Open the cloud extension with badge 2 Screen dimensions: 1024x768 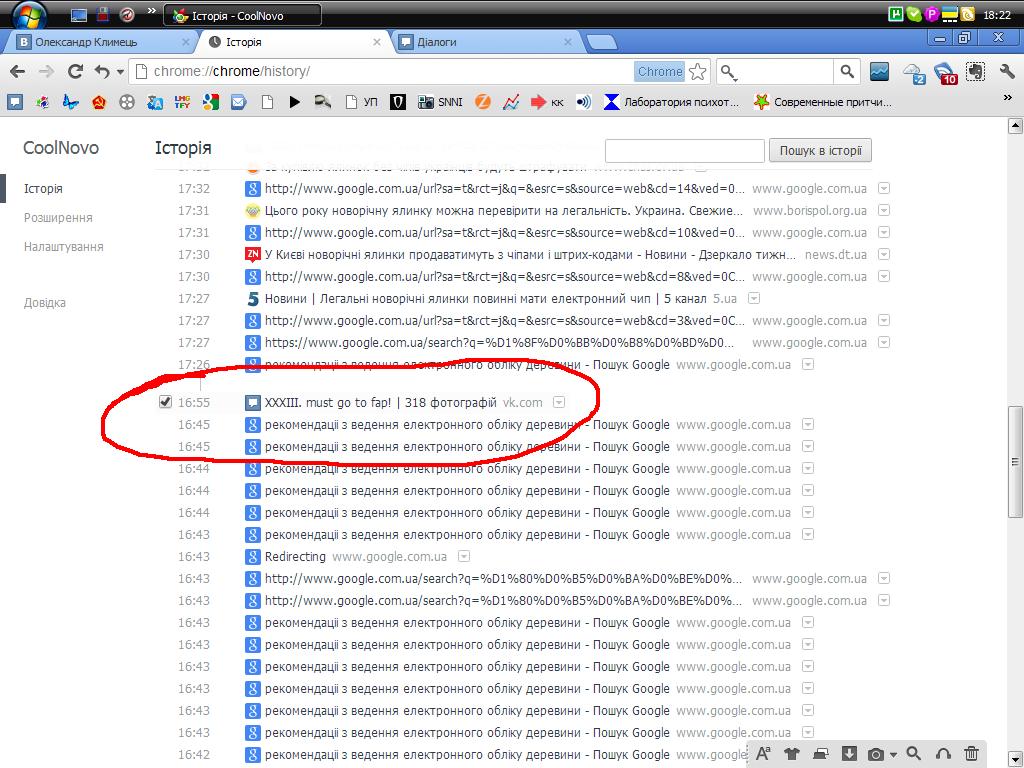click(914, 72)
